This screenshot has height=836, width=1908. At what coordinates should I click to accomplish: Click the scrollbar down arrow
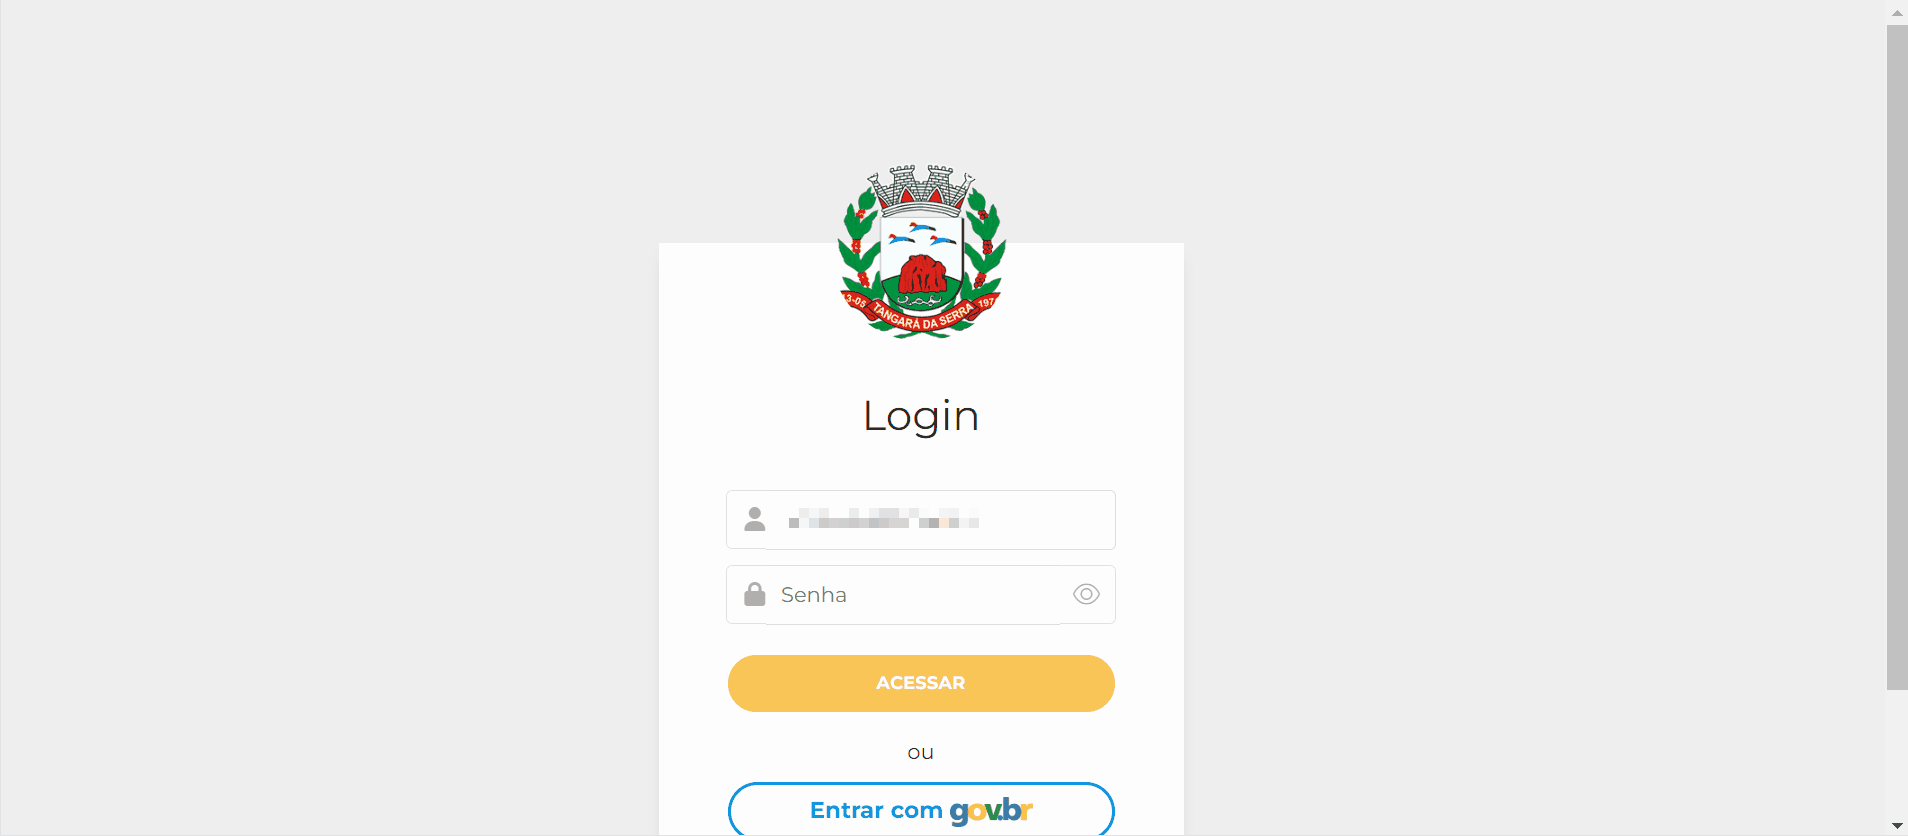(1897, 825)
